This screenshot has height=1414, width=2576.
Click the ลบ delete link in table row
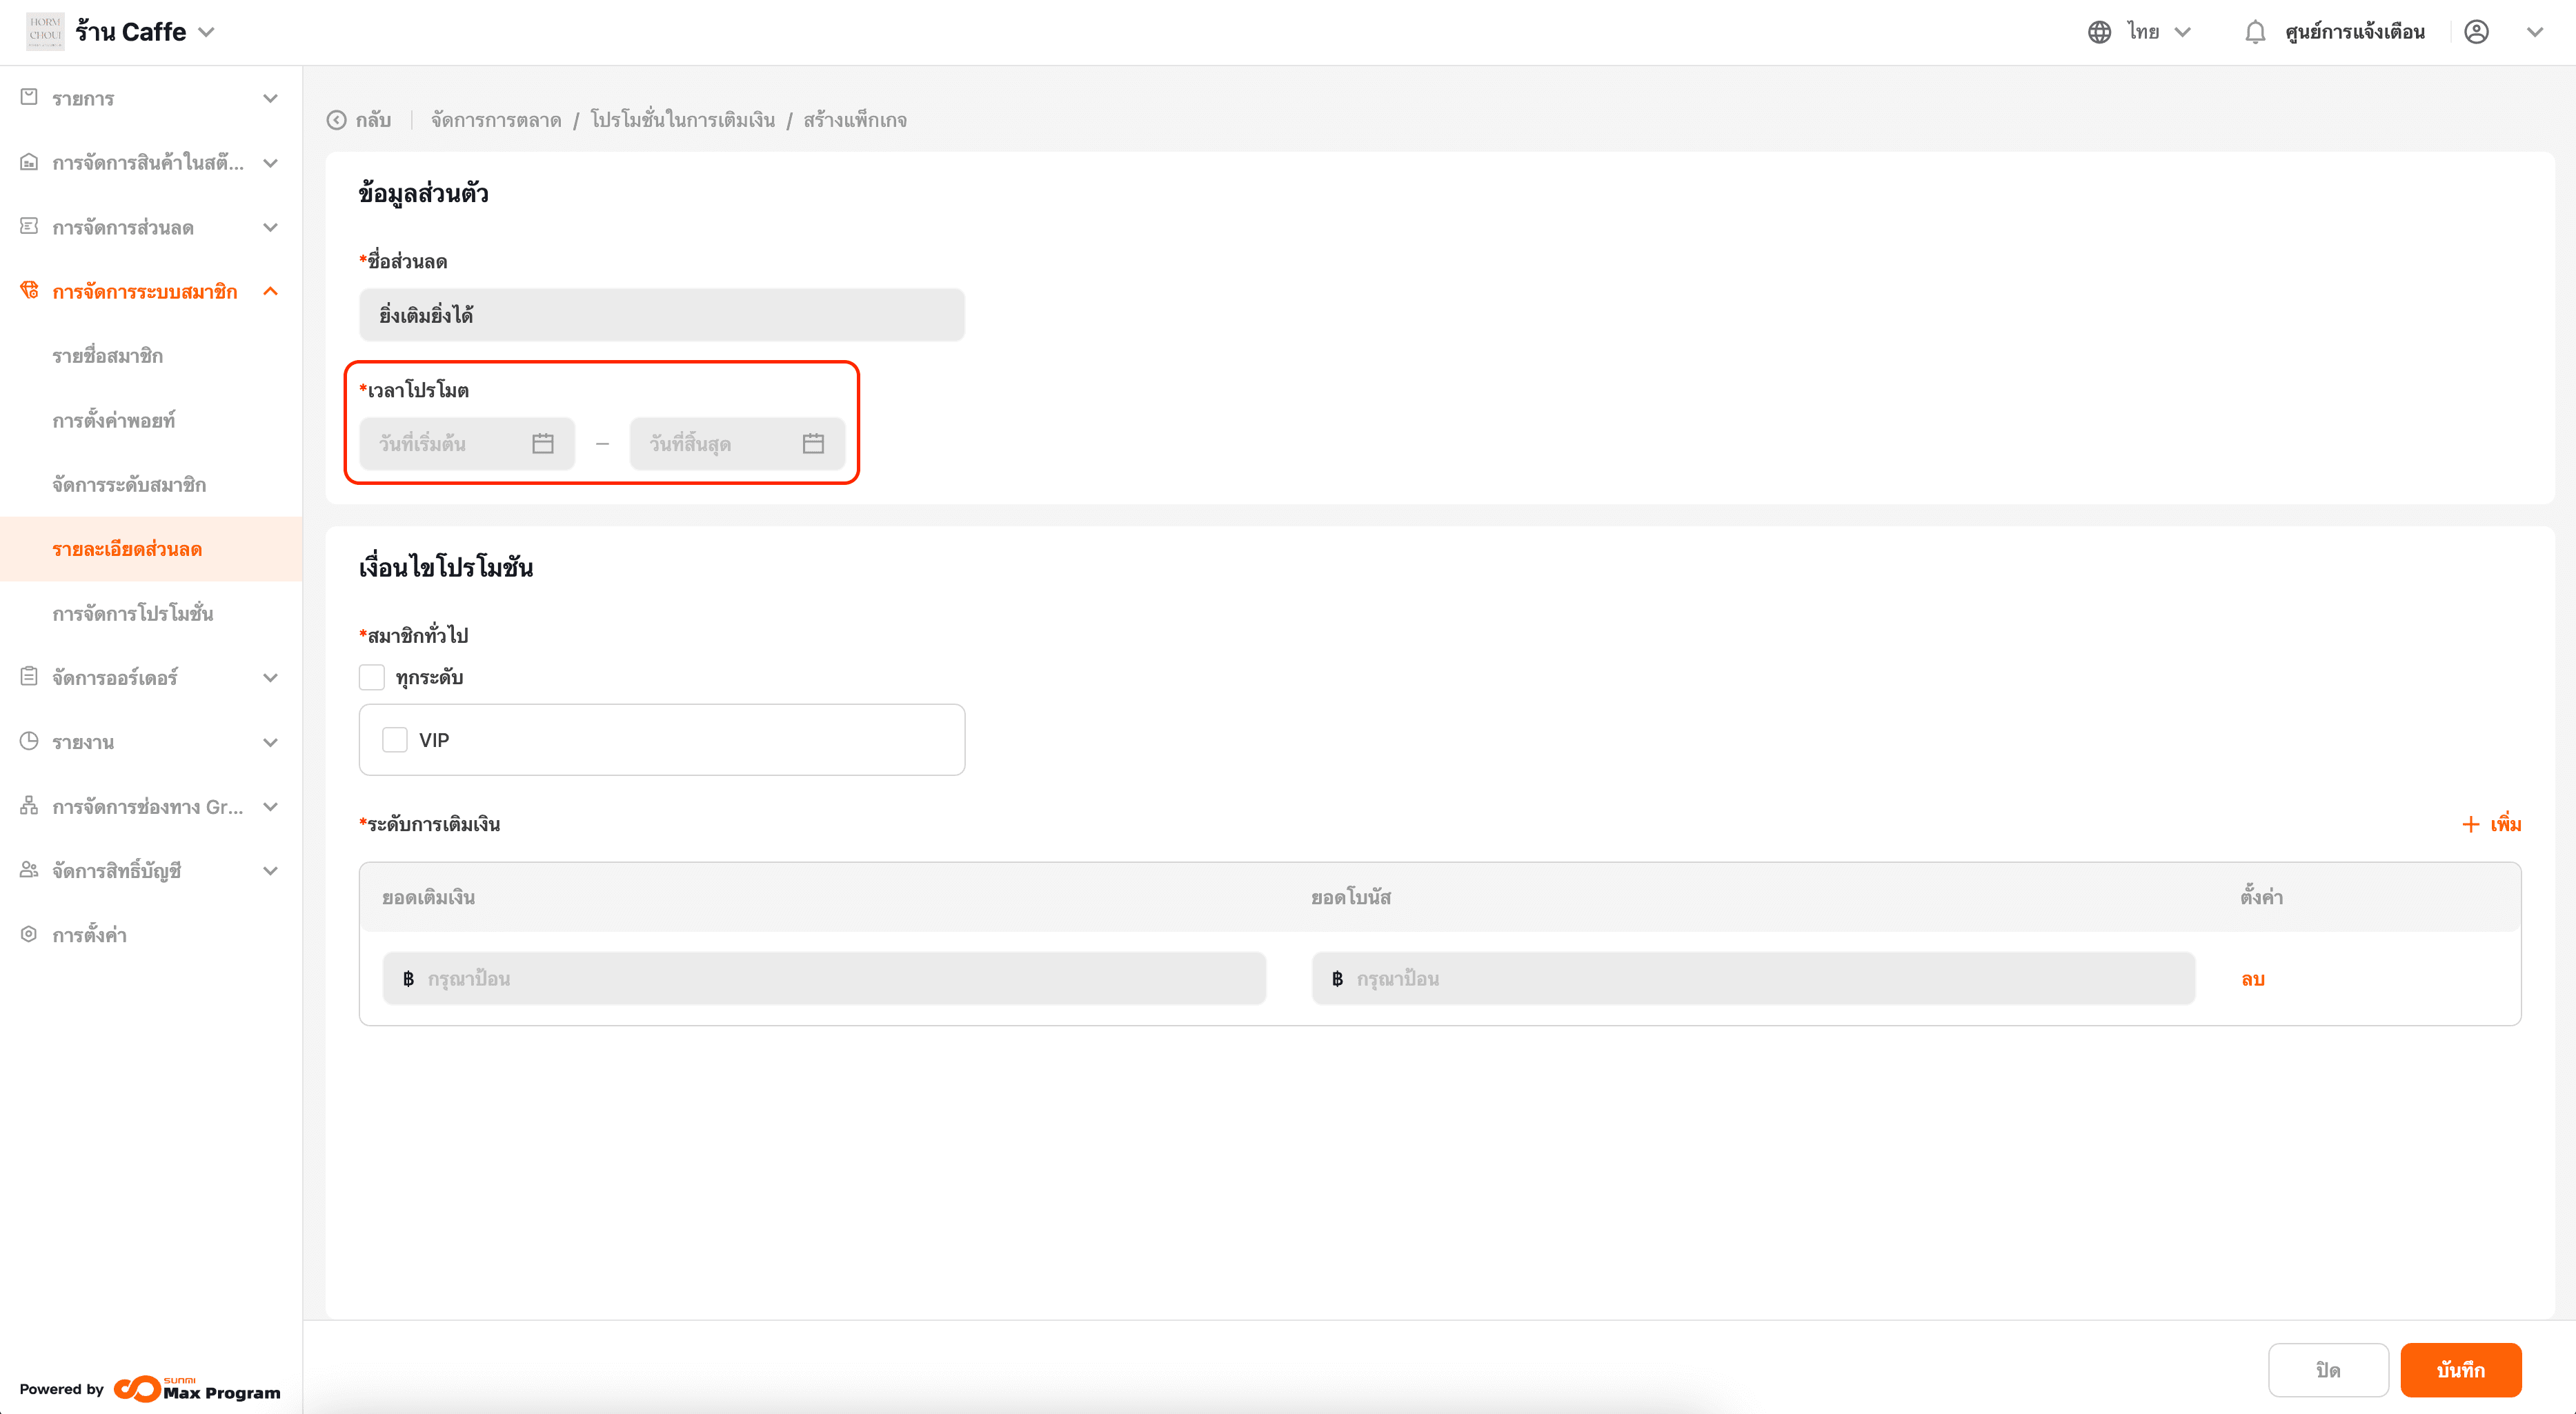coord(2252,979)
